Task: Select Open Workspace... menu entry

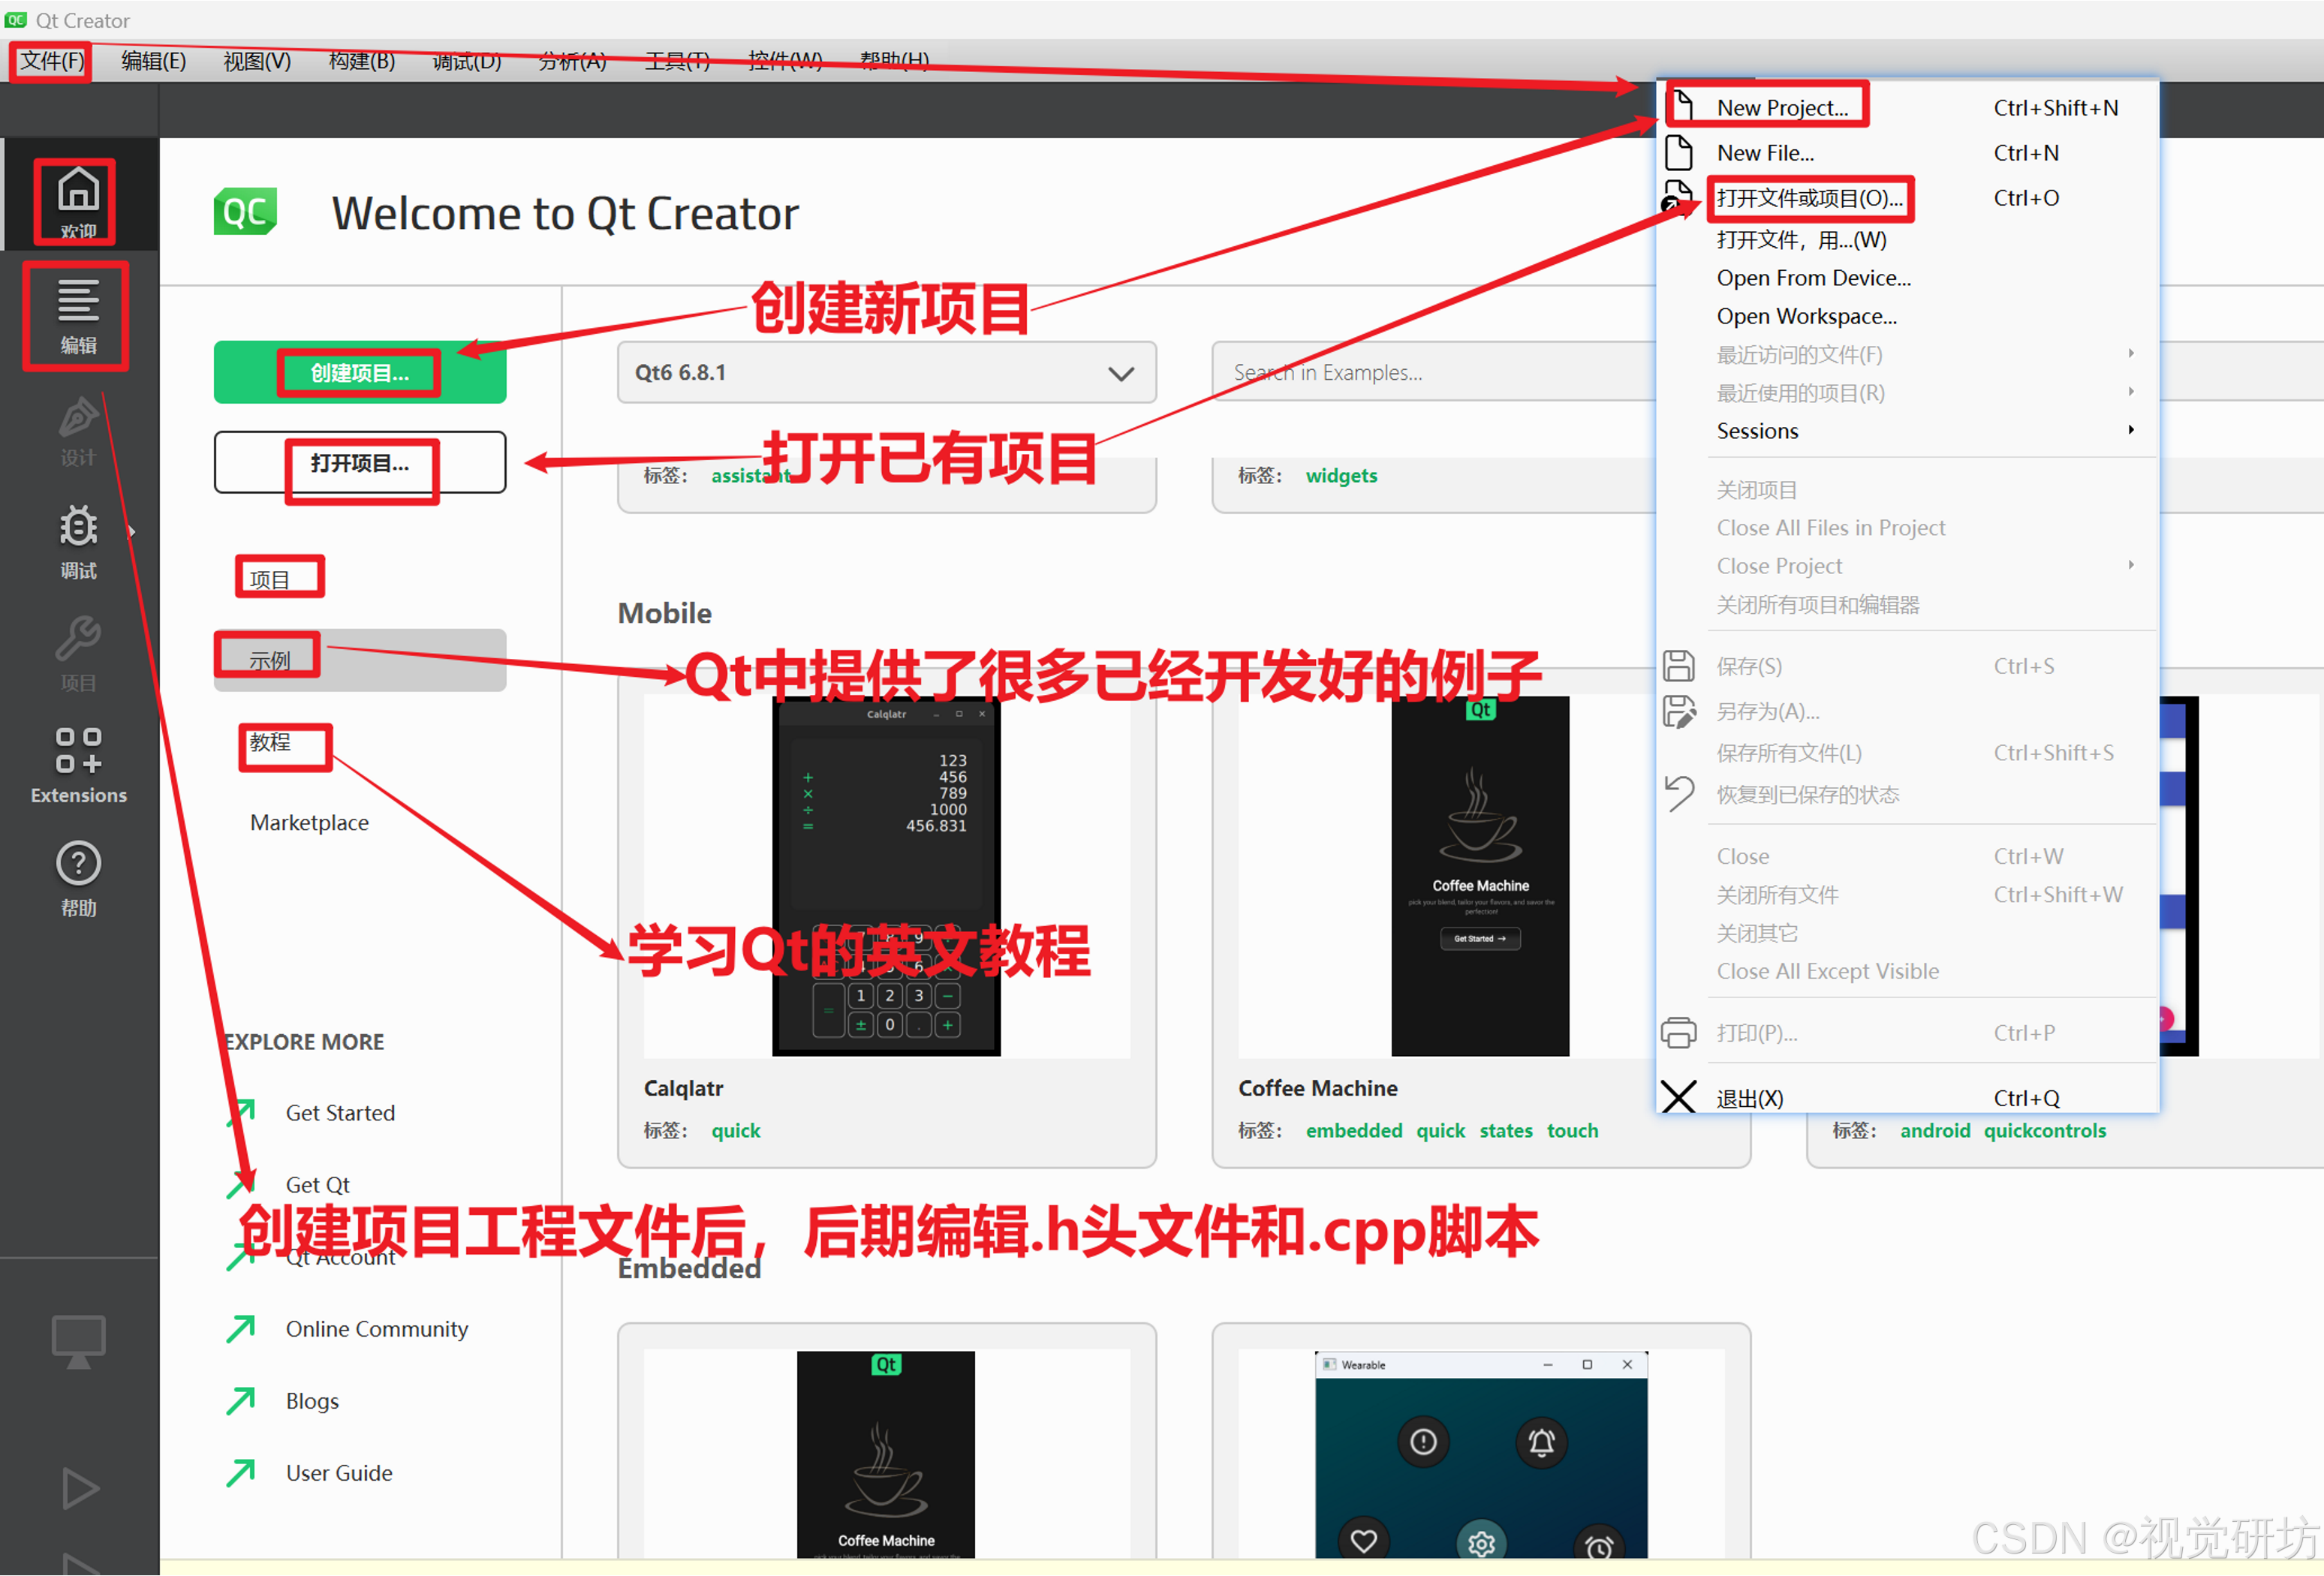Action: 1806,316
